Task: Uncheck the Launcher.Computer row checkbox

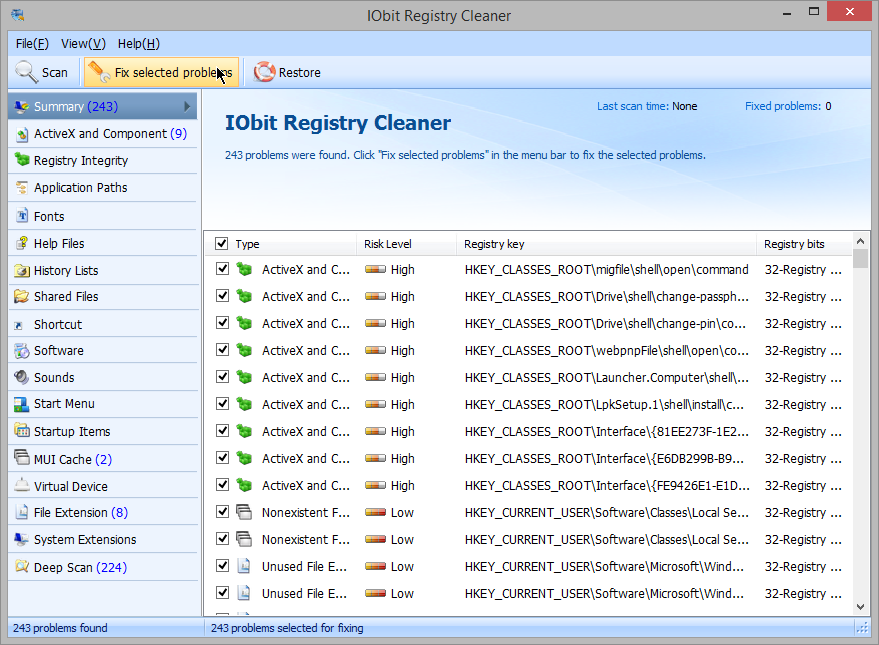Action: coord(223,377)
